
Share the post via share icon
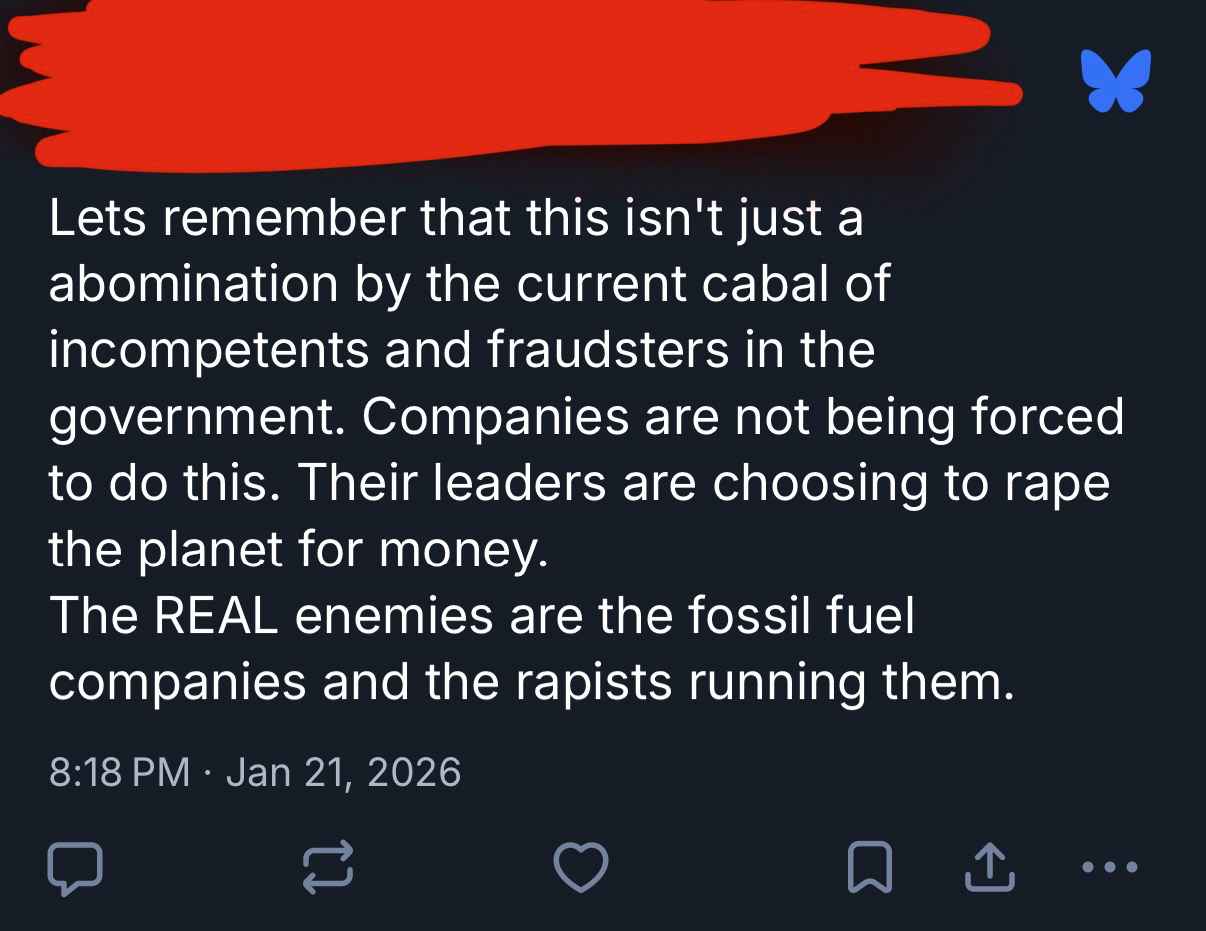(990, 867)
